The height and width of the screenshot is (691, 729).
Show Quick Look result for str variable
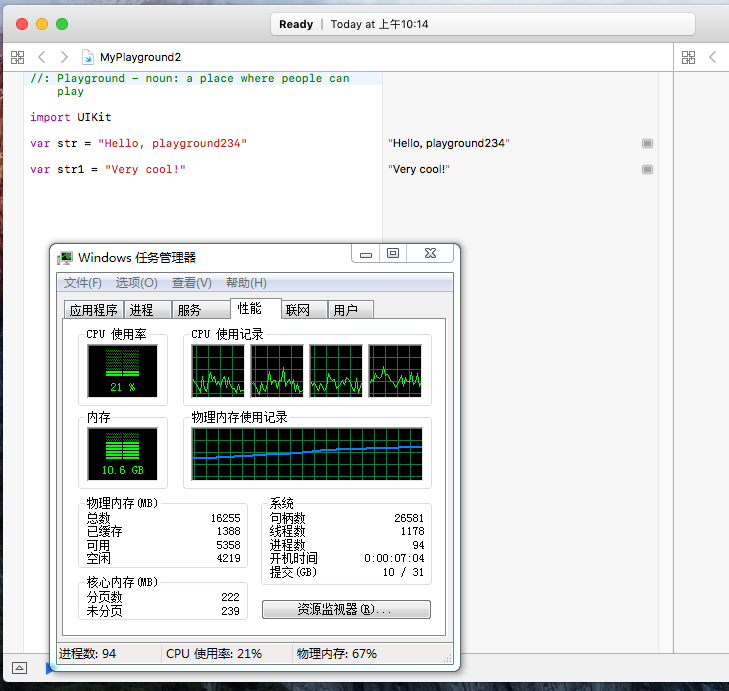point(647,144)
